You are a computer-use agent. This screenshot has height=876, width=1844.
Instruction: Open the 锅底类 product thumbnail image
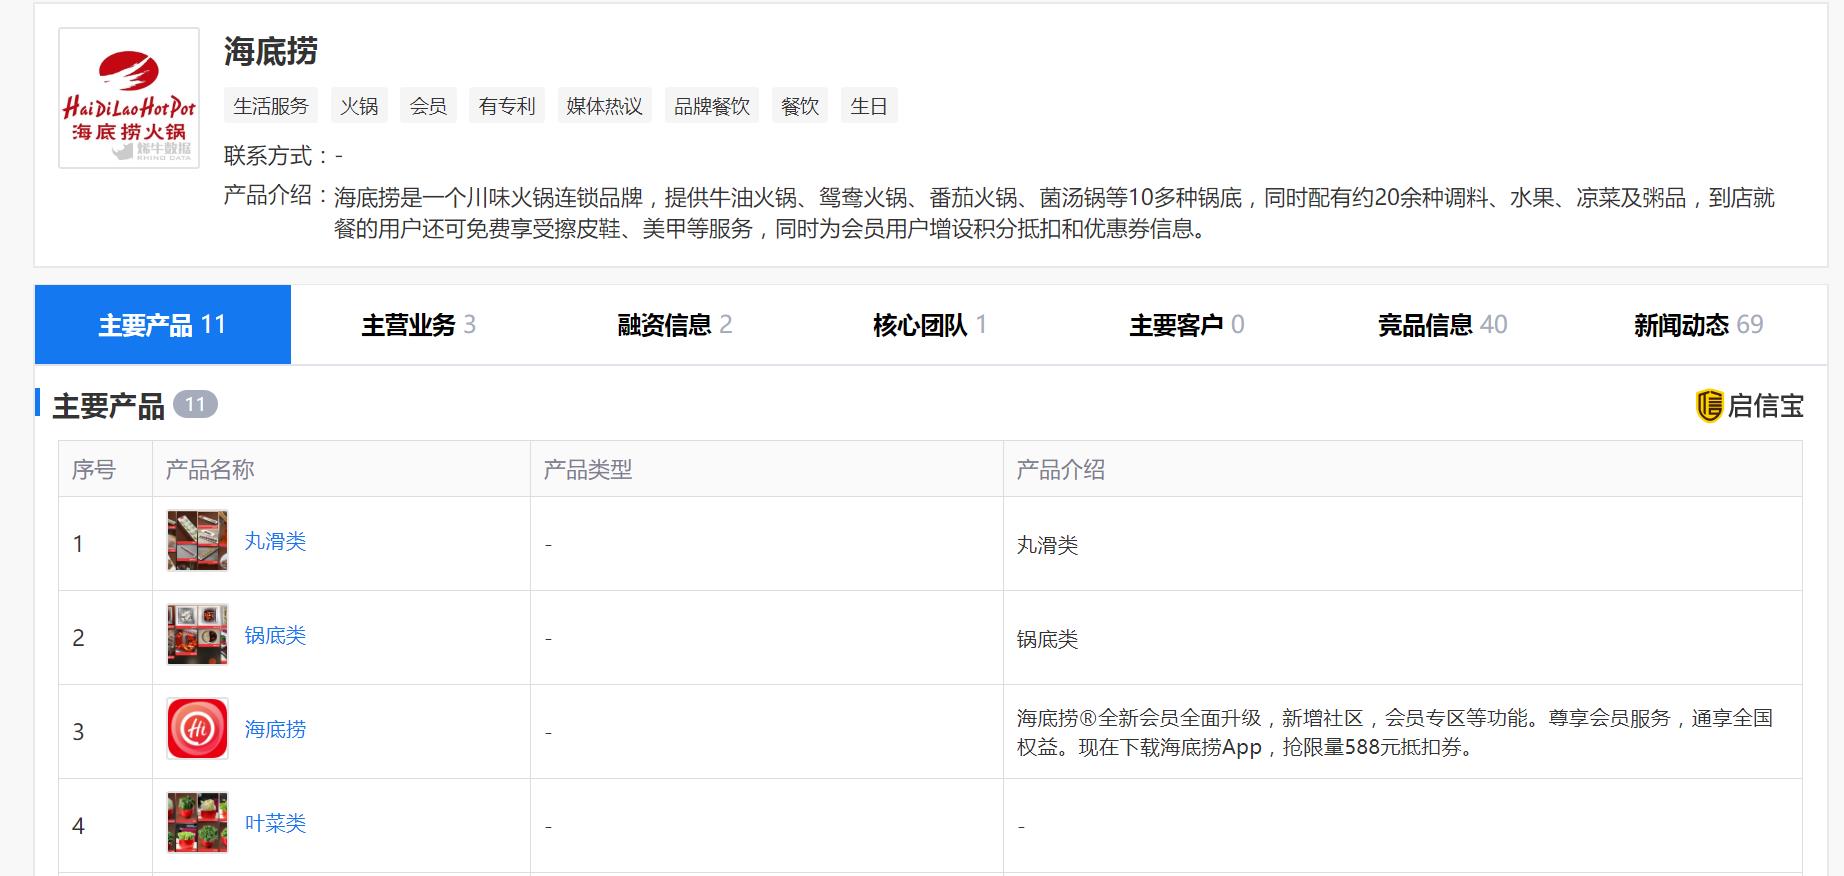pos(197,635)
